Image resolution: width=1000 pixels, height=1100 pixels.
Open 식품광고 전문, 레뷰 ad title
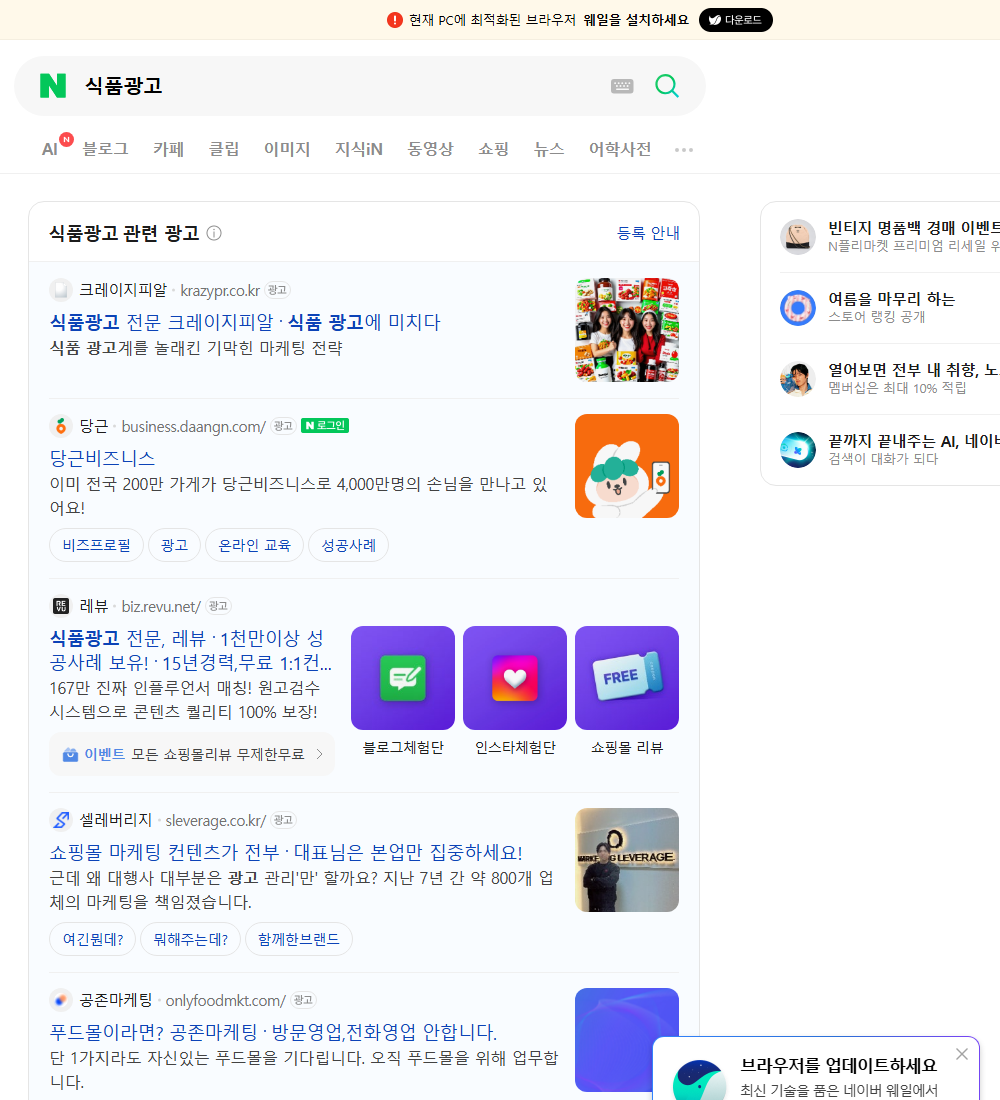(190, 650)
